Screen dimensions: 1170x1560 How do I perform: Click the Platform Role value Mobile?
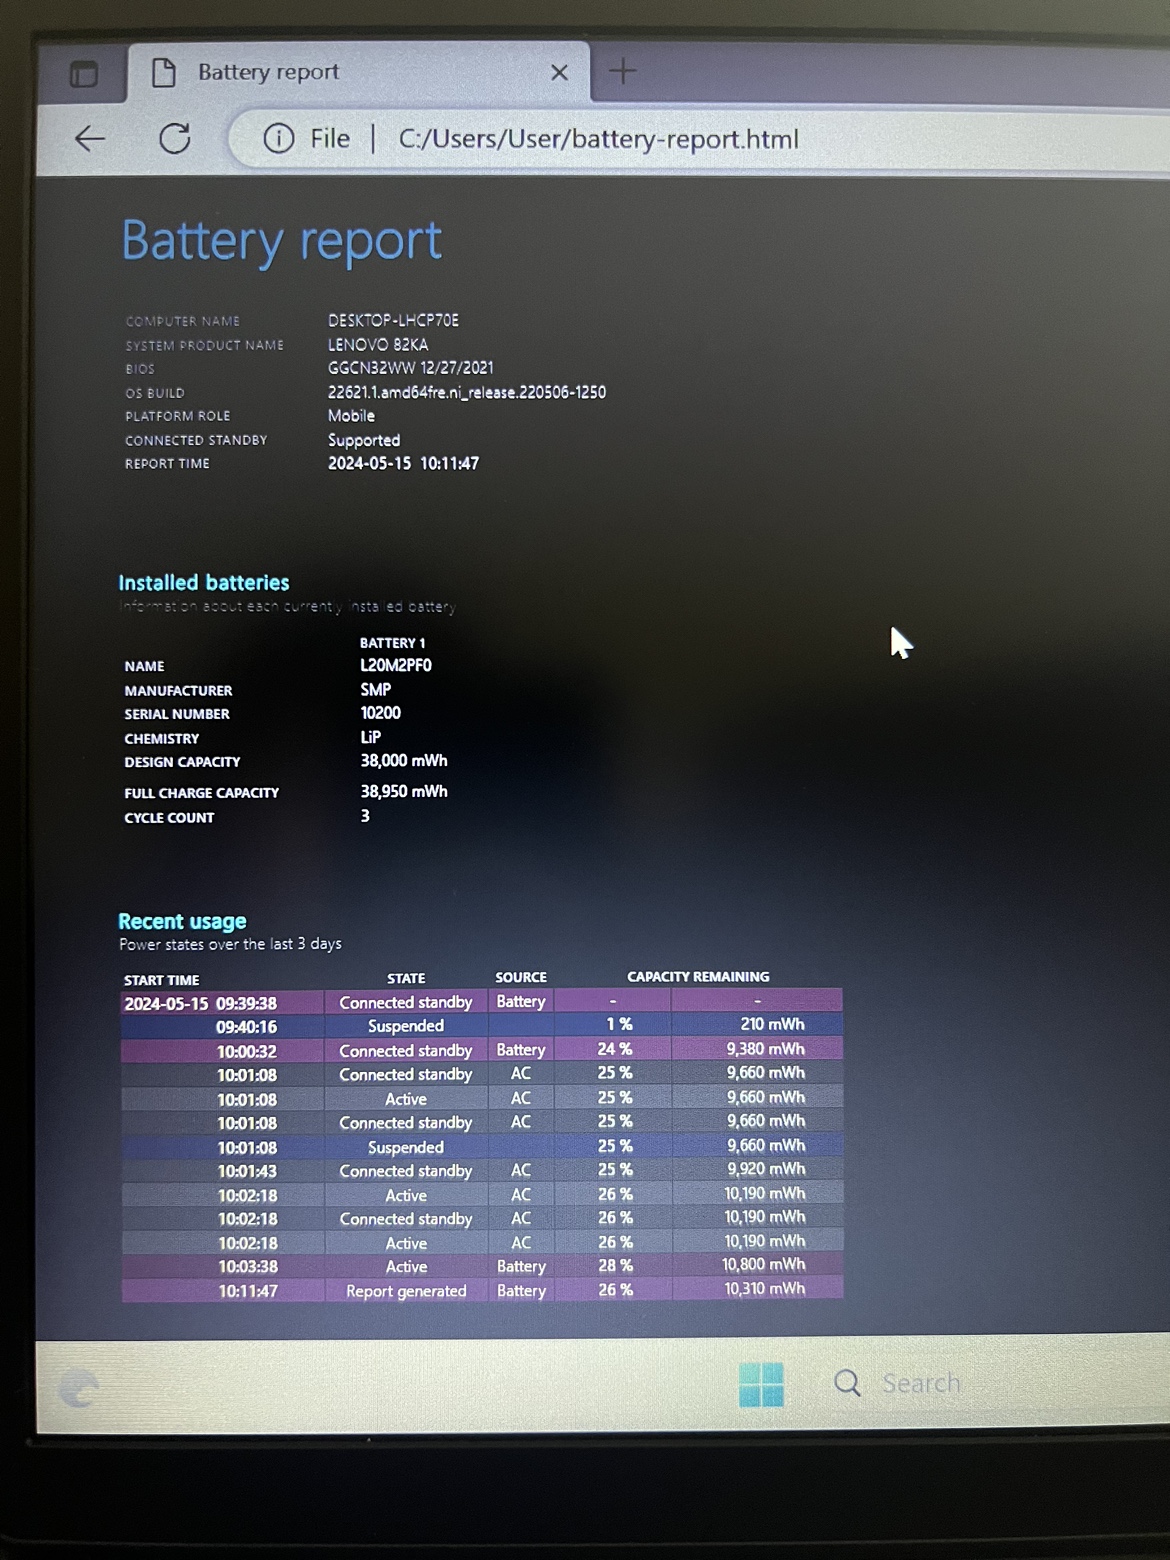click(351, 416)
